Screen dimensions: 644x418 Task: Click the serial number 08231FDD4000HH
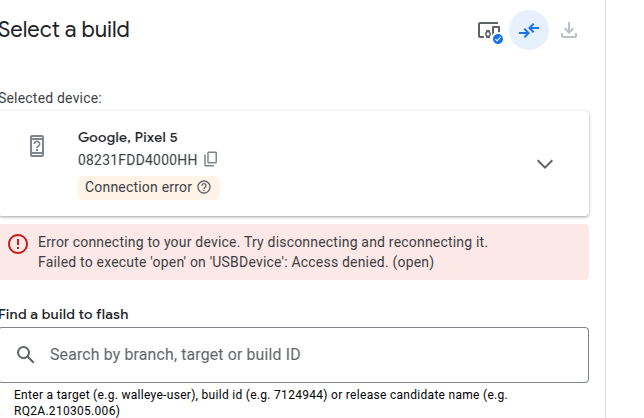(x=138, y=159)
